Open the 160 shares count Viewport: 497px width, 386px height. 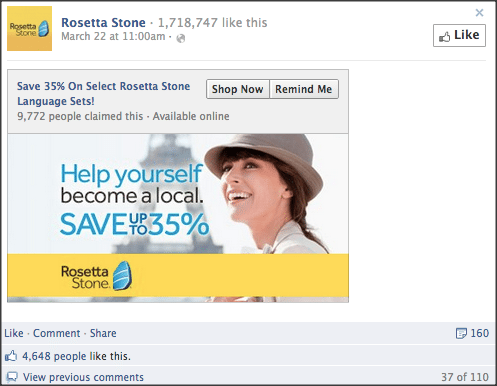tap(480, 333)
